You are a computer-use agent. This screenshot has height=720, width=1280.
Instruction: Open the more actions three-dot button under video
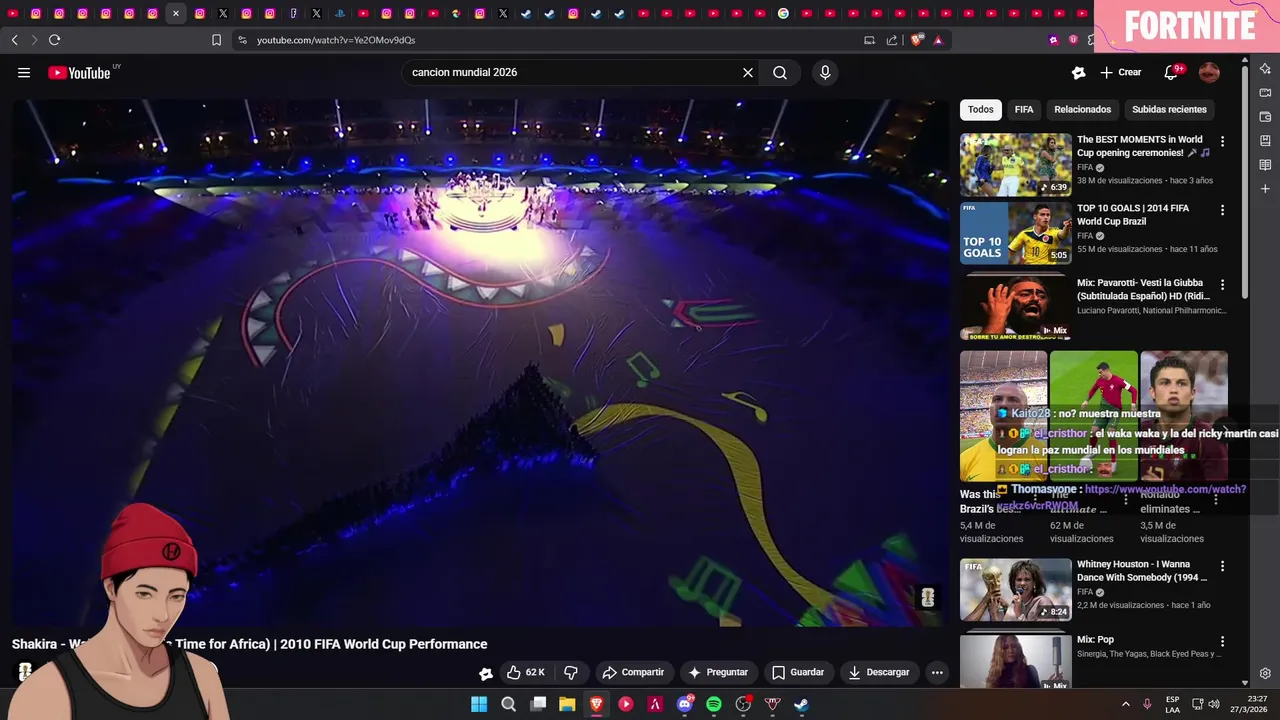point(937,673)
